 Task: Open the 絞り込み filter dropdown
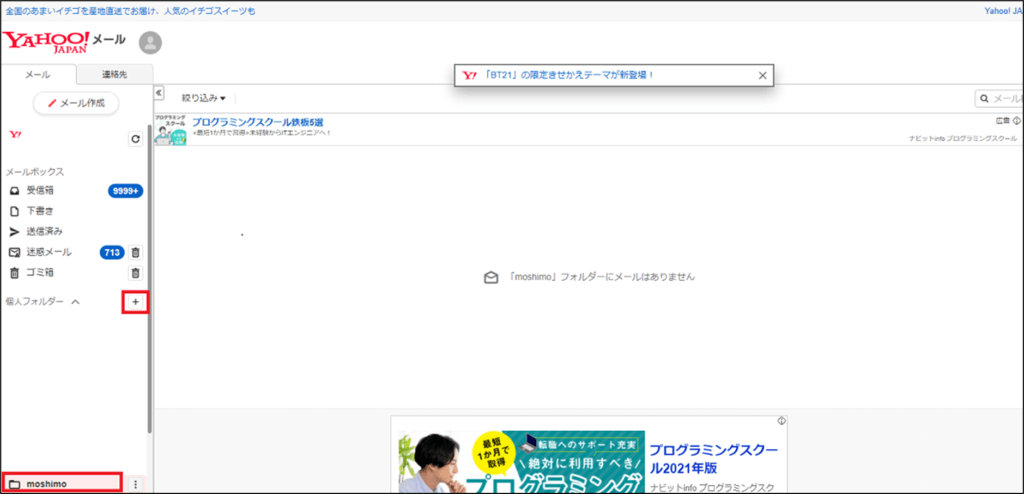(204, 98)
